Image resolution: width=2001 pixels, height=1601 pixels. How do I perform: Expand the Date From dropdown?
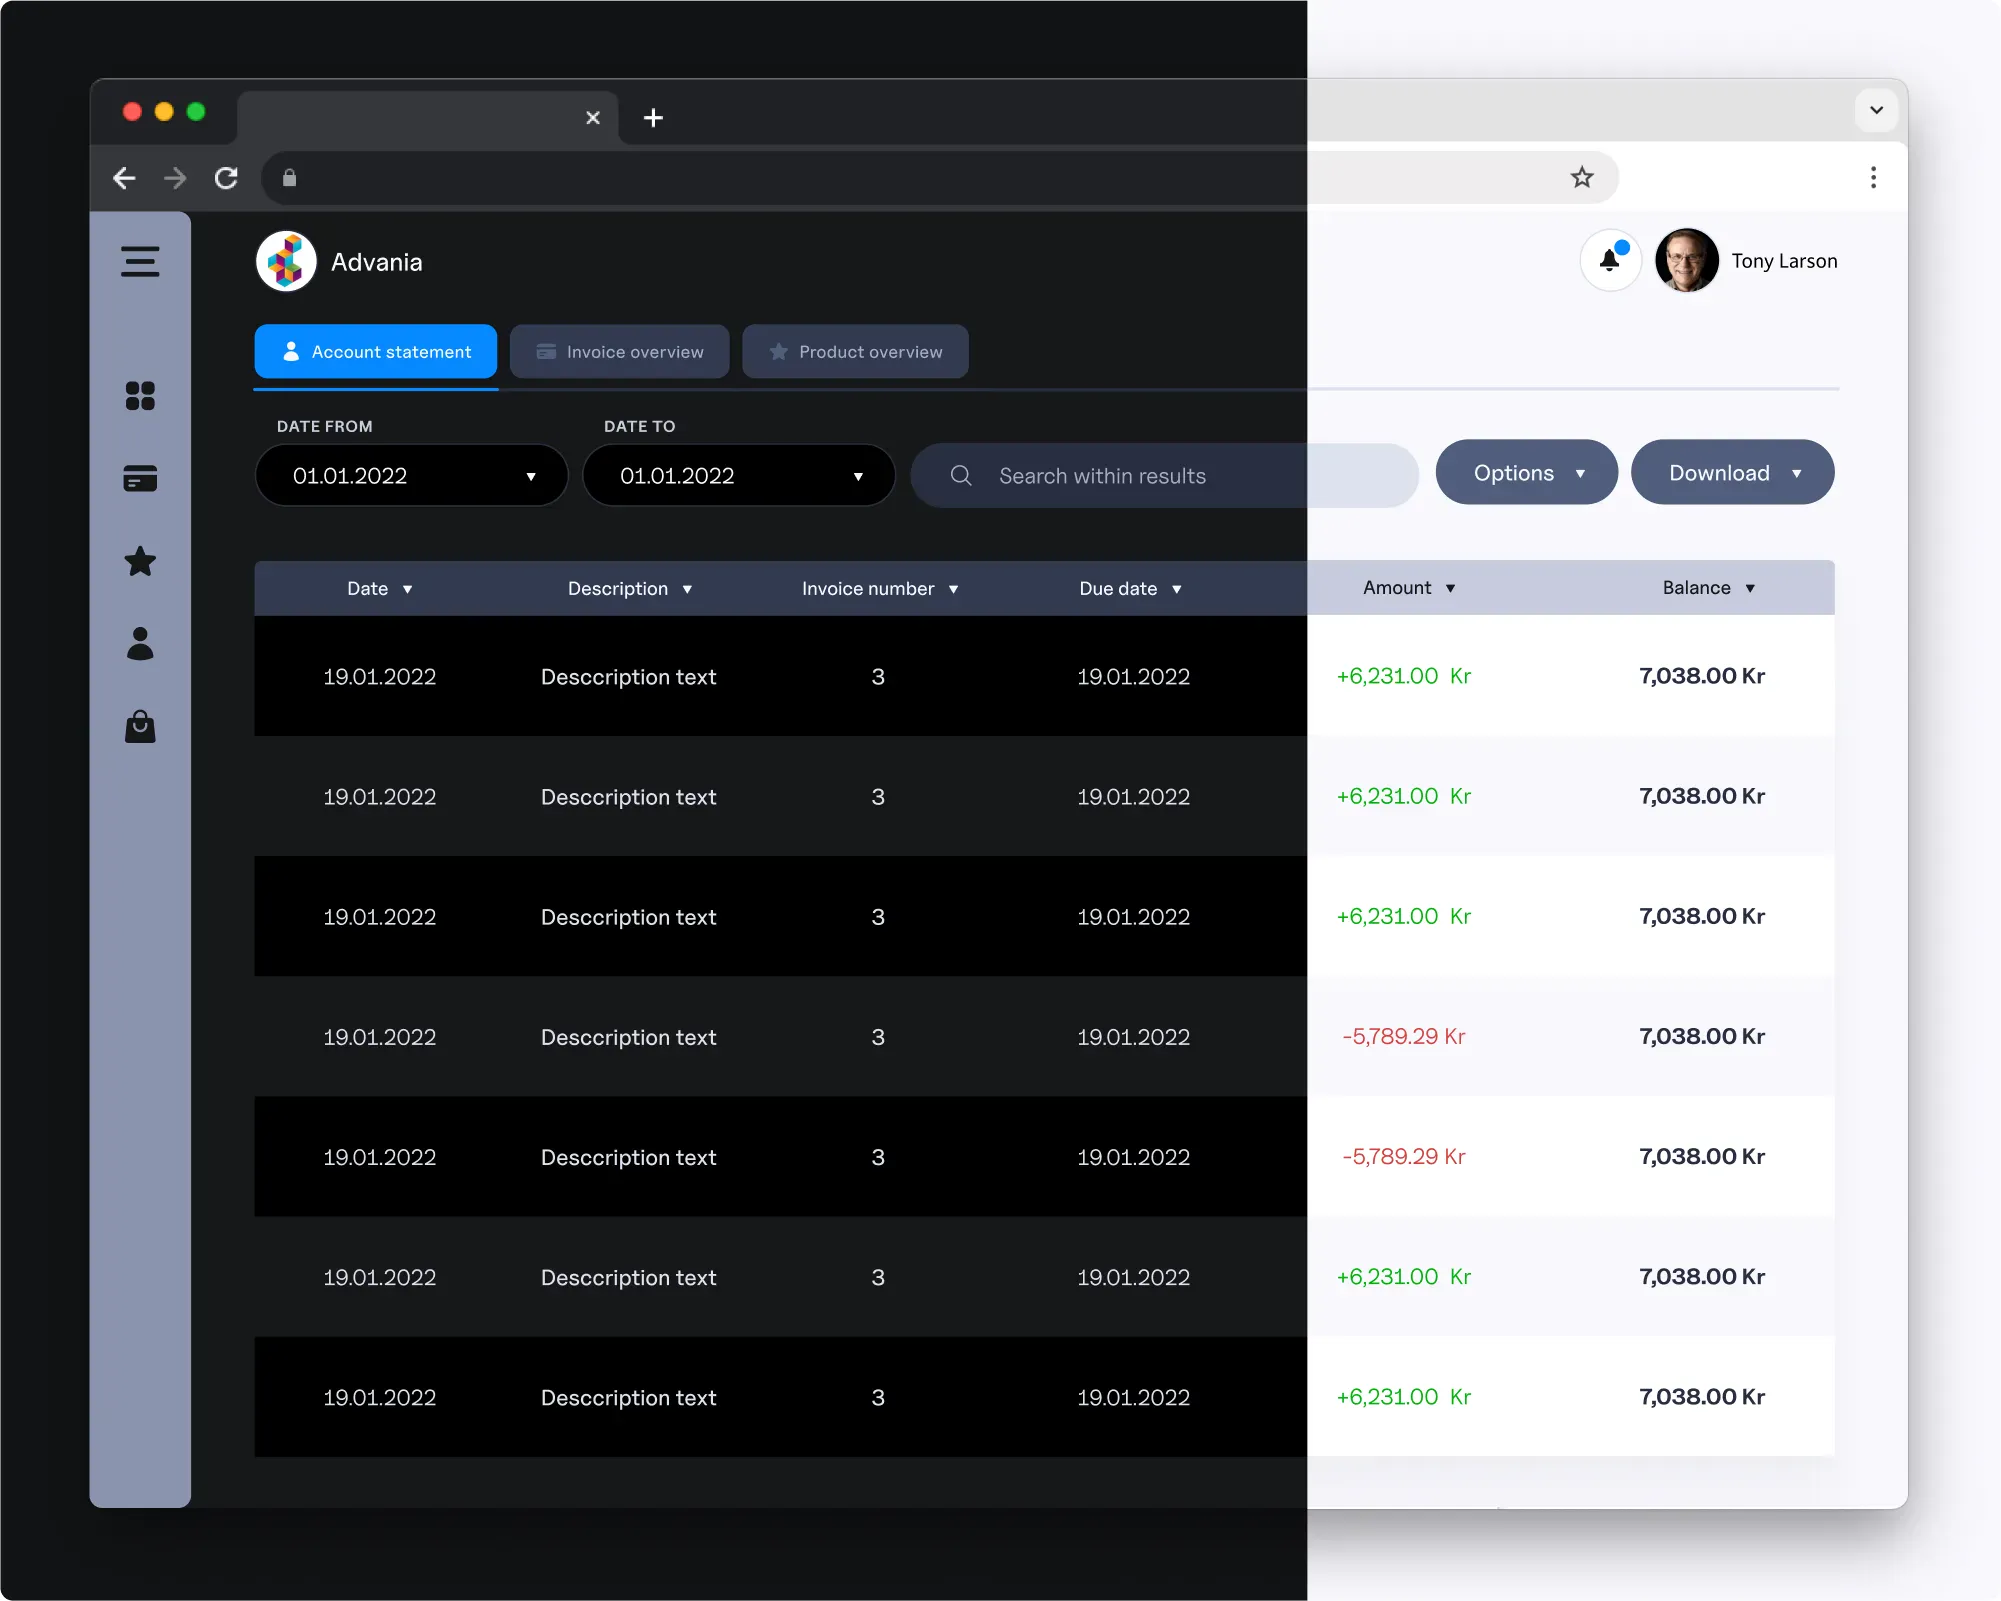(411, 476)
